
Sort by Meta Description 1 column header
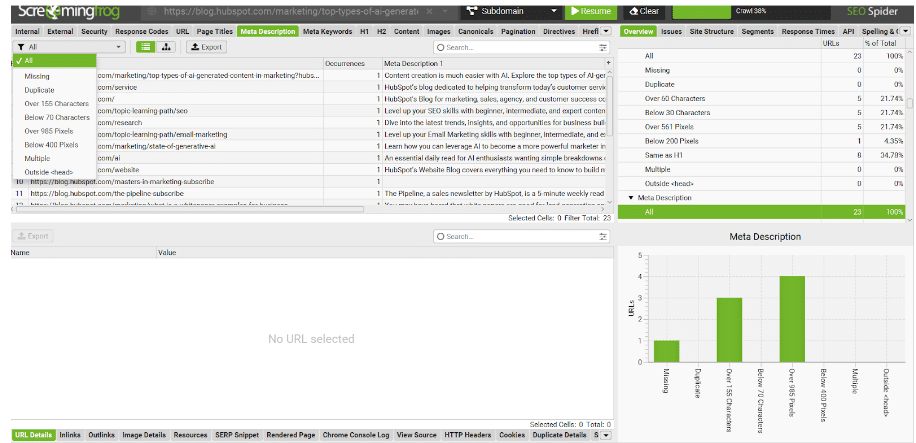[x=494, y=63]
